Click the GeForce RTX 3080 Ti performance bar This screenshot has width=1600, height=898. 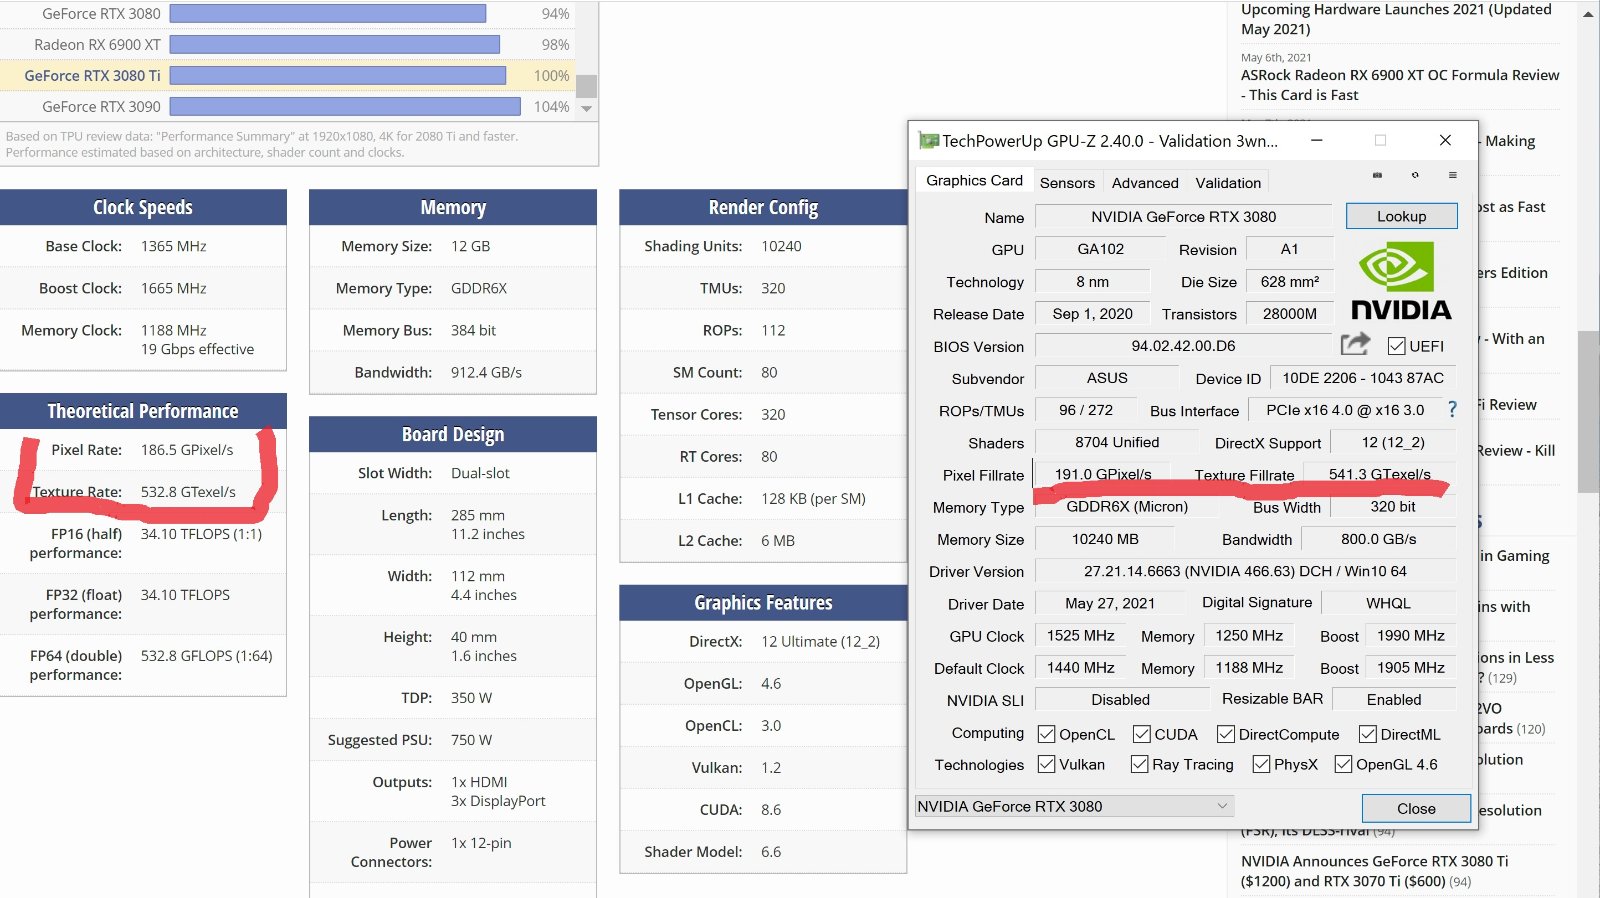click(338, 75)
